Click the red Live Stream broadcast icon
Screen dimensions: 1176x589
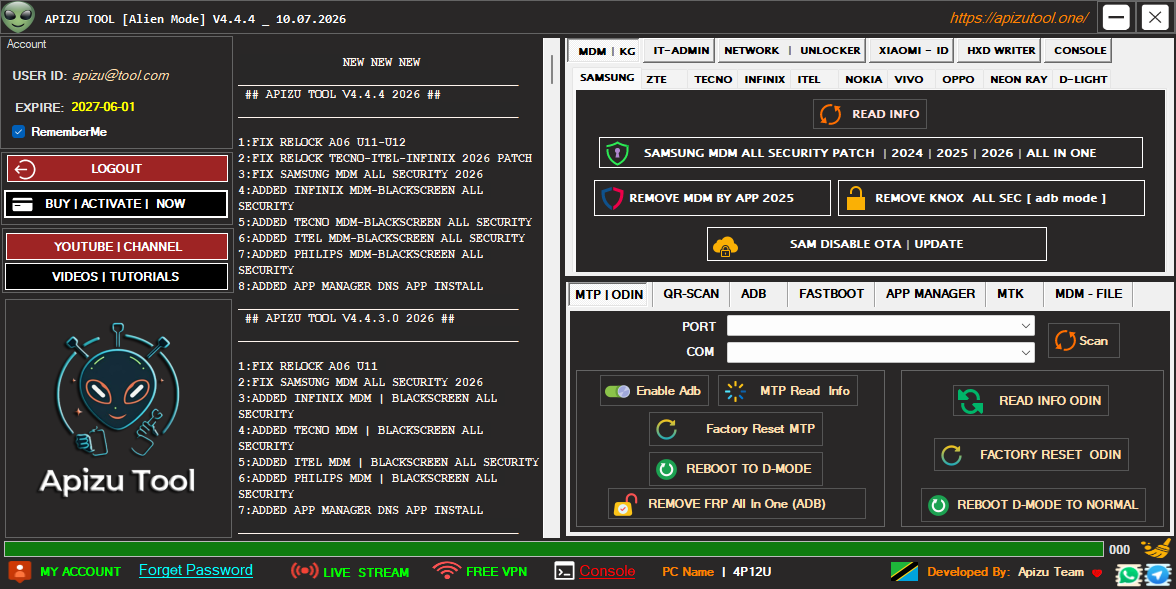pos(304,572)
